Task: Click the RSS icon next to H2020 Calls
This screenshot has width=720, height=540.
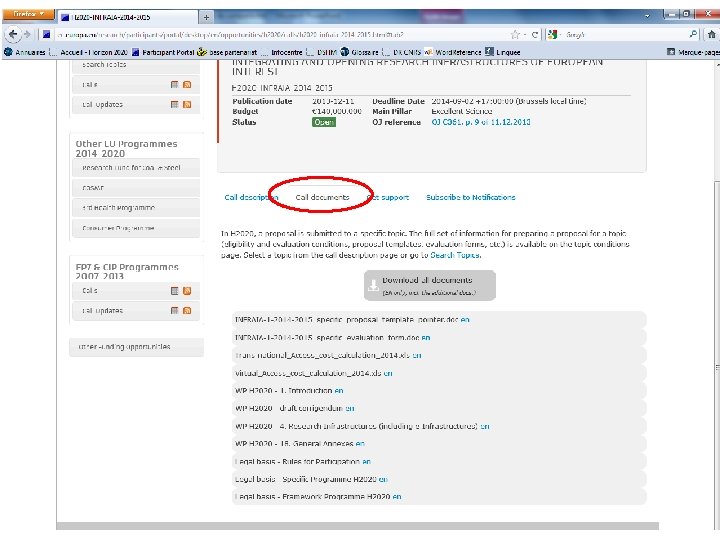Action: 187,84
